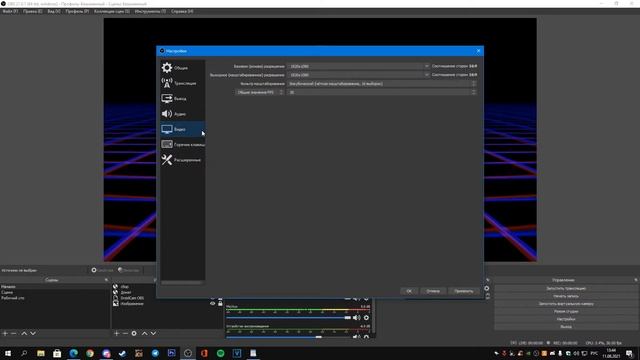This screenshot has height=360, width=640.
Task: Open the Windows Start menu
Action: click(8, 353)
